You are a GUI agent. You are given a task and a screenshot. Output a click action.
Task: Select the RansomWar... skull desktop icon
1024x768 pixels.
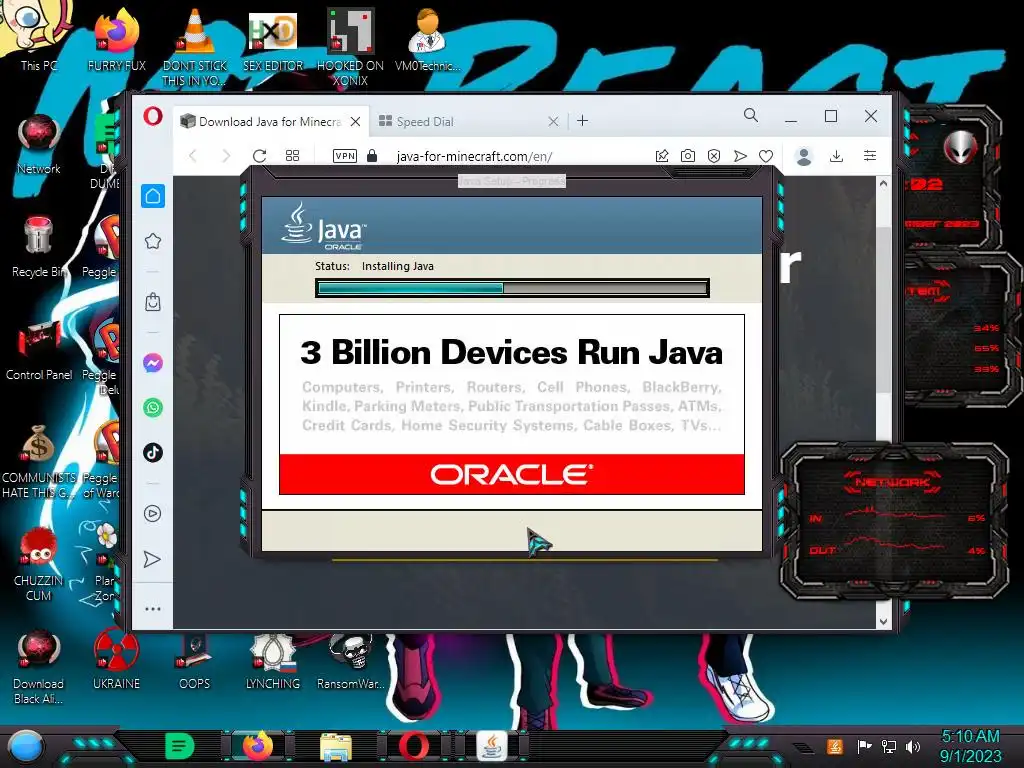pyautogui.click(x=351, y=661)
